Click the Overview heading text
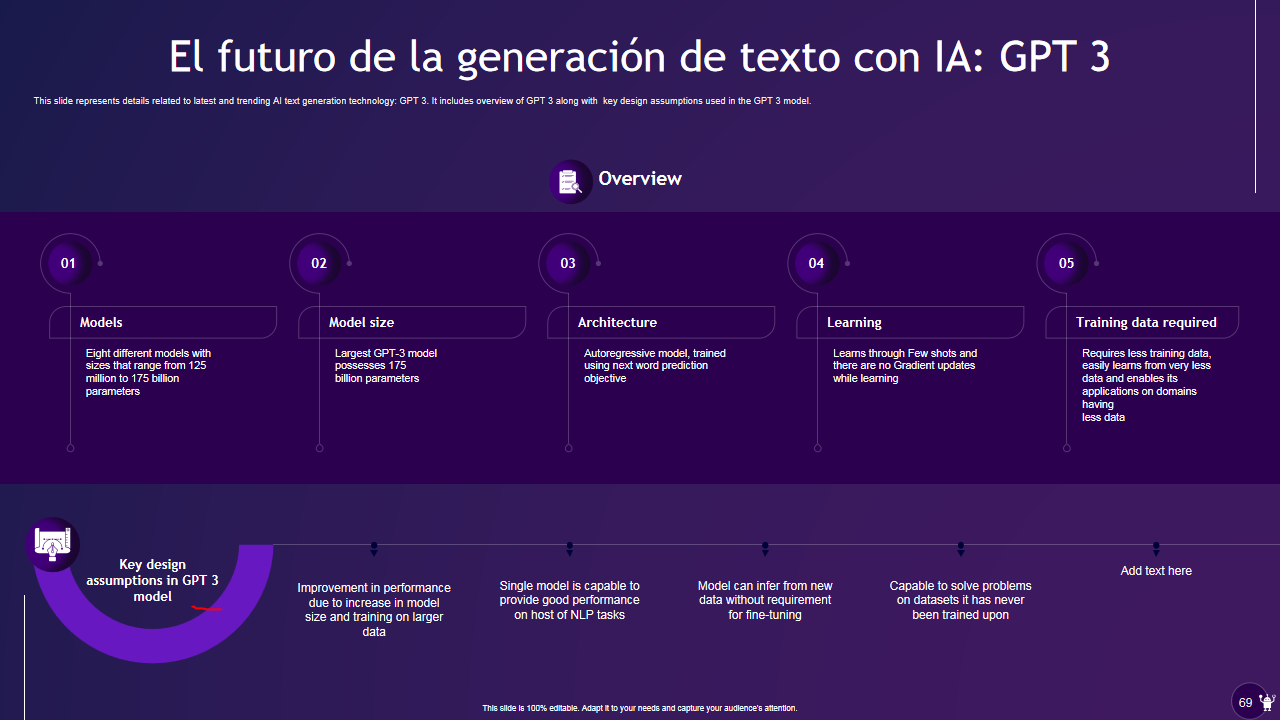1280x720 pixels. click(640, 178)
